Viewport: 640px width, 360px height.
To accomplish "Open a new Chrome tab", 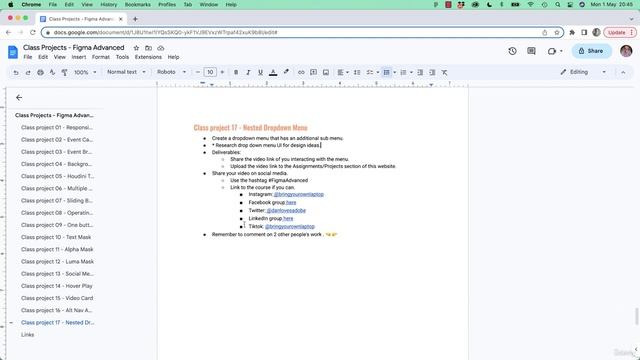I will (x=135, y=19).
